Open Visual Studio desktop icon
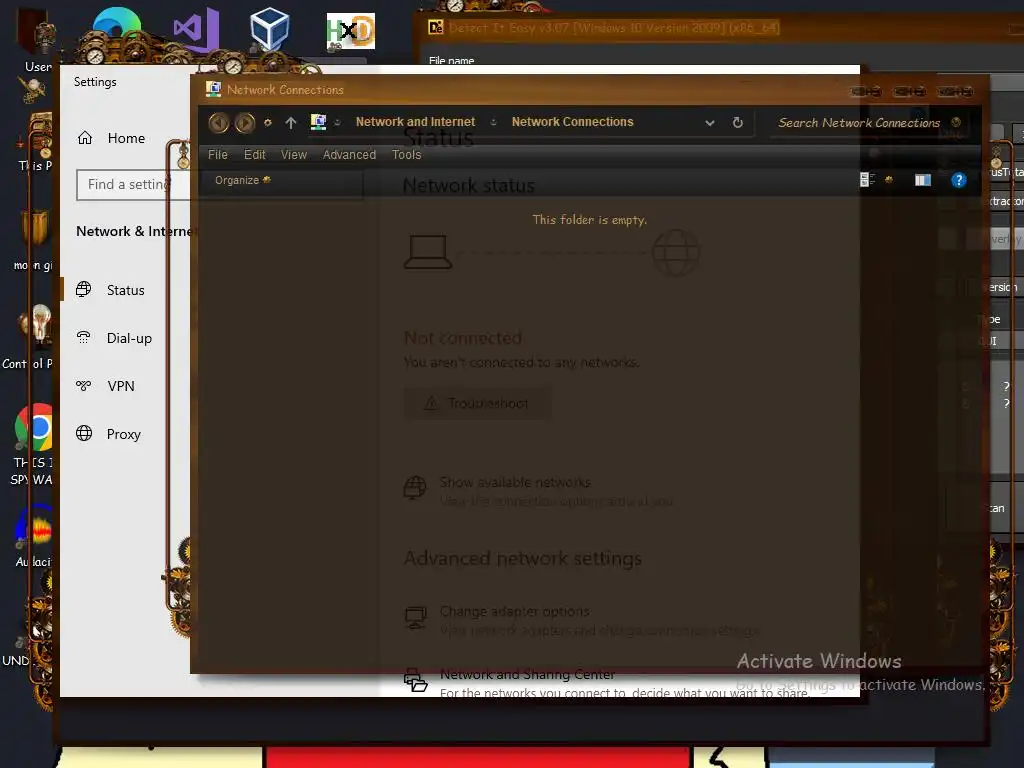This screenshot has height=768, width=1024. (196, 29)
